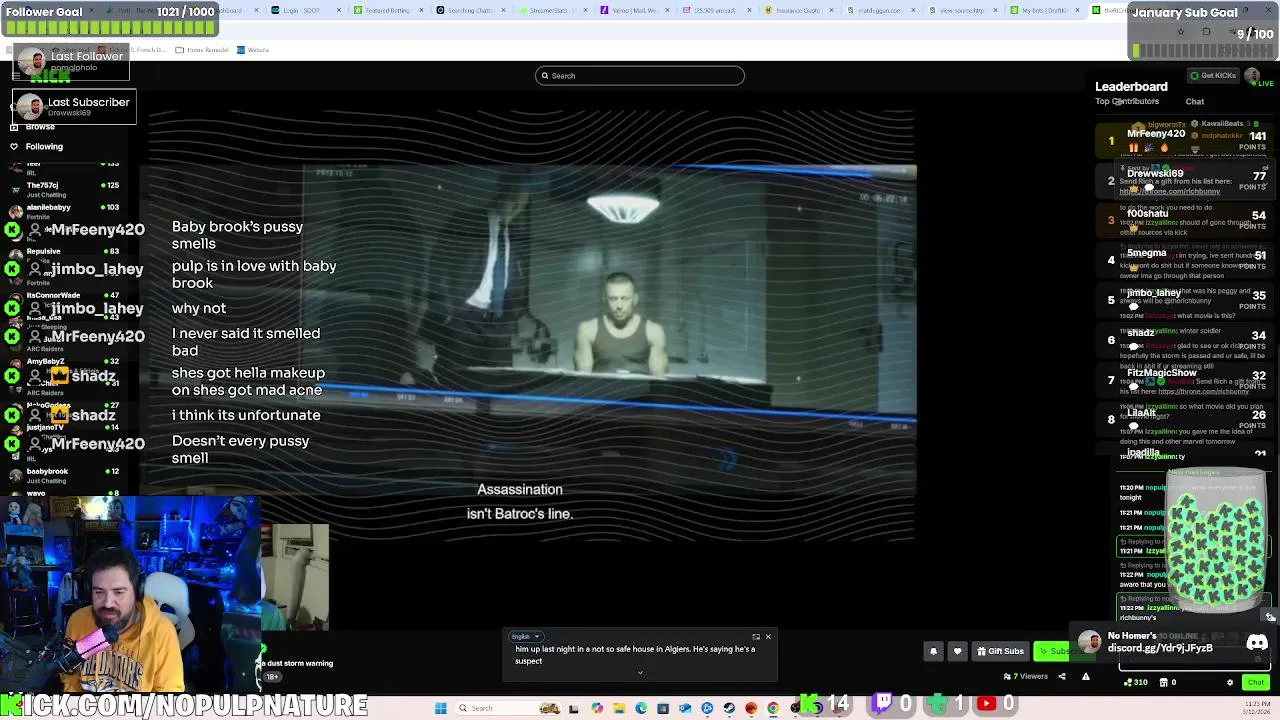The width and height of the screenshot is (1280, 720).
Task: Open chat settings gear
Action: (1230, 682)
